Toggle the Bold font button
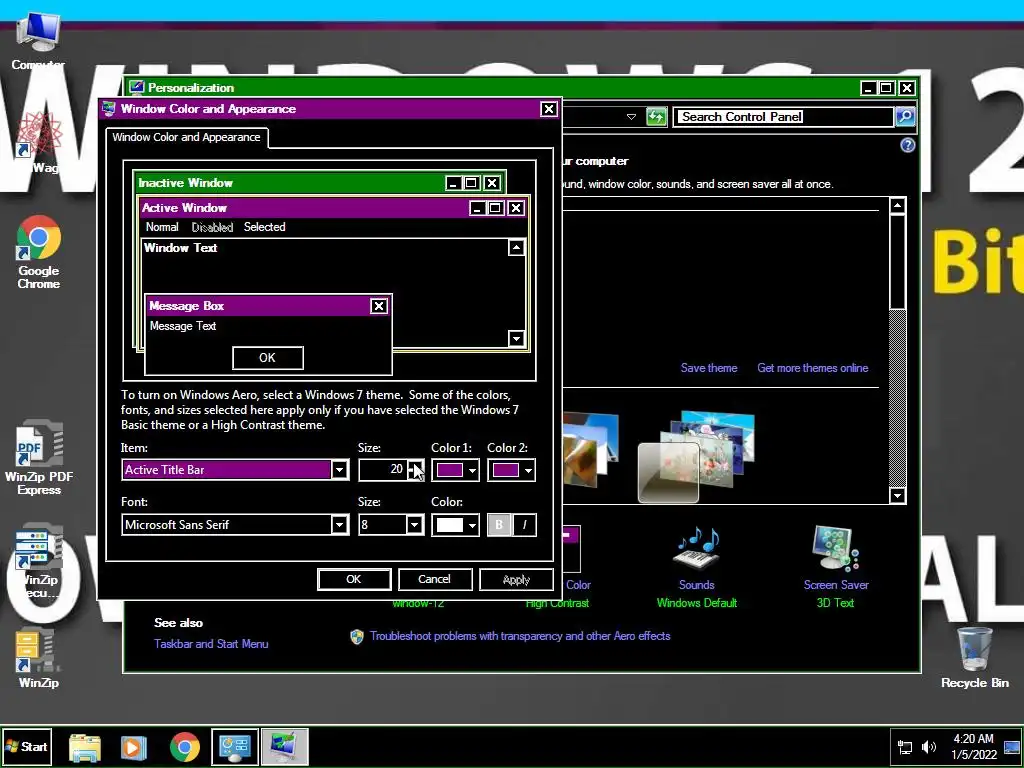This screenshot has width=1024, height=768. pos(500,524)
